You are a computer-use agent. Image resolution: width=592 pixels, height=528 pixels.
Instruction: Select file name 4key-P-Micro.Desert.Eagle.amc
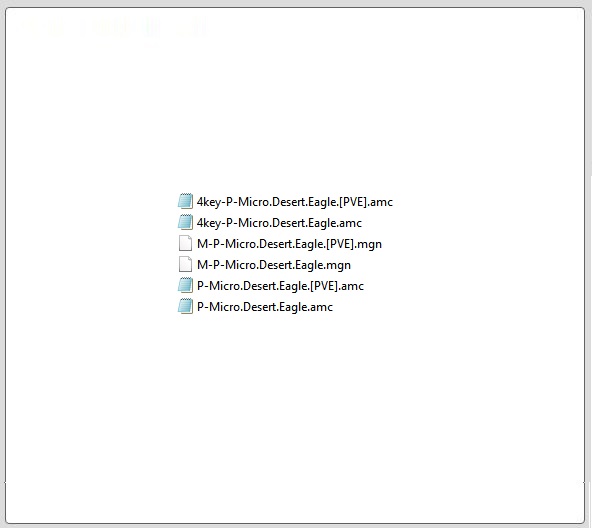click(x=279, y=223)
